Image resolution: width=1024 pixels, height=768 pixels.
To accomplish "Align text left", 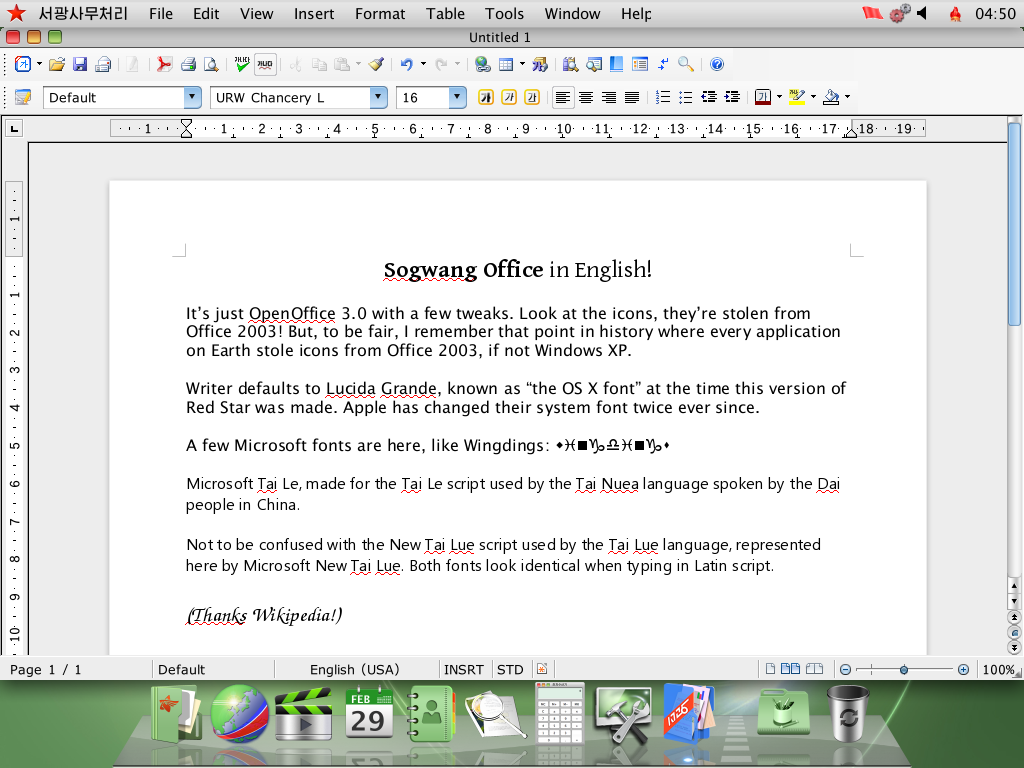I will point(562,97).
